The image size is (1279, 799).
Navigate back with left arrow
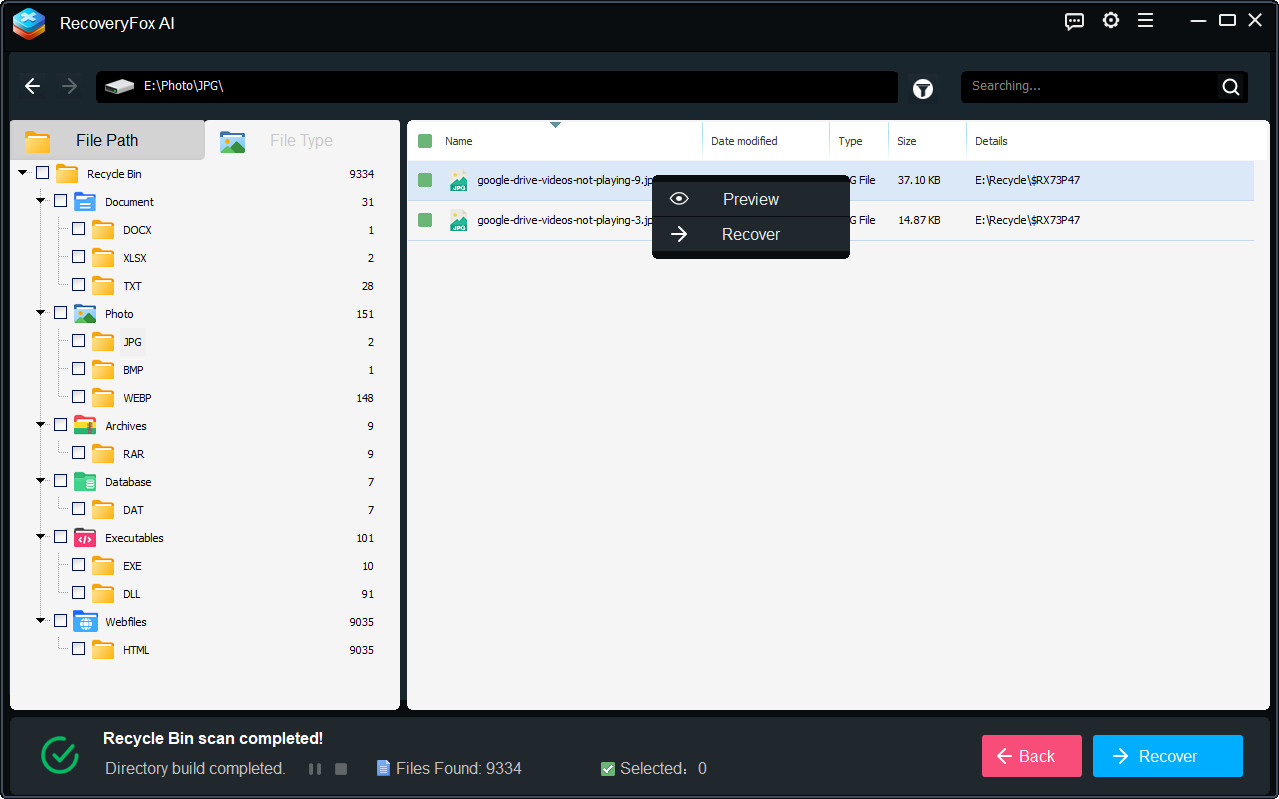click(x=32, y=86)
